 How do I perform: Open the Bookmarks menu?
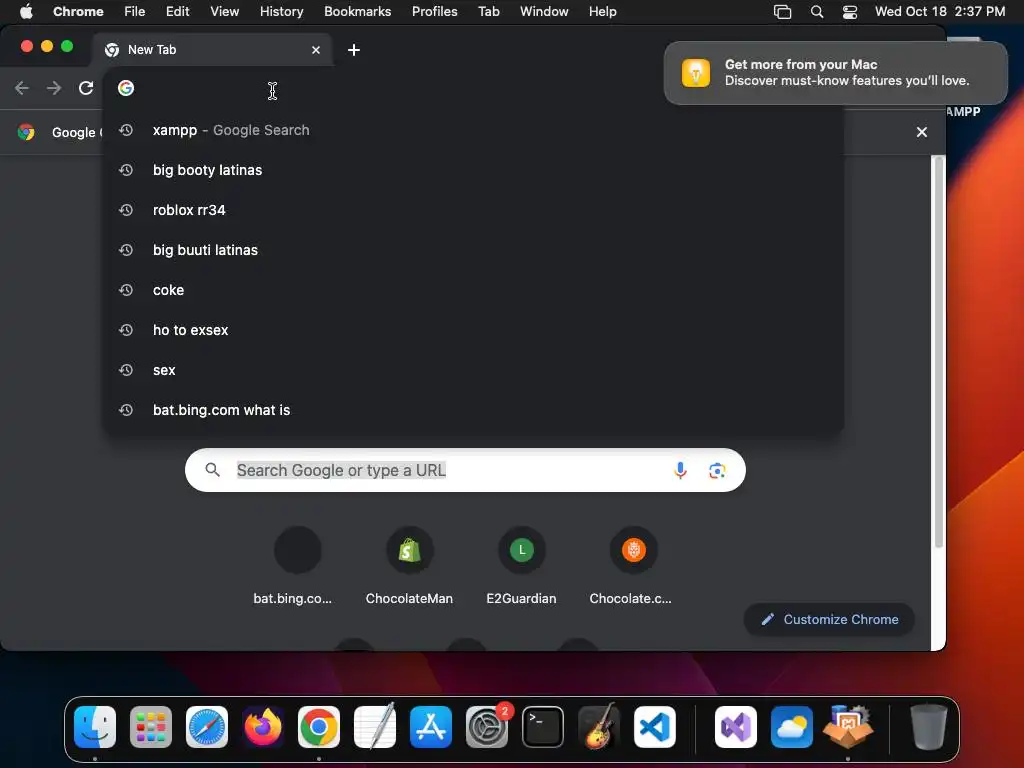358,12
